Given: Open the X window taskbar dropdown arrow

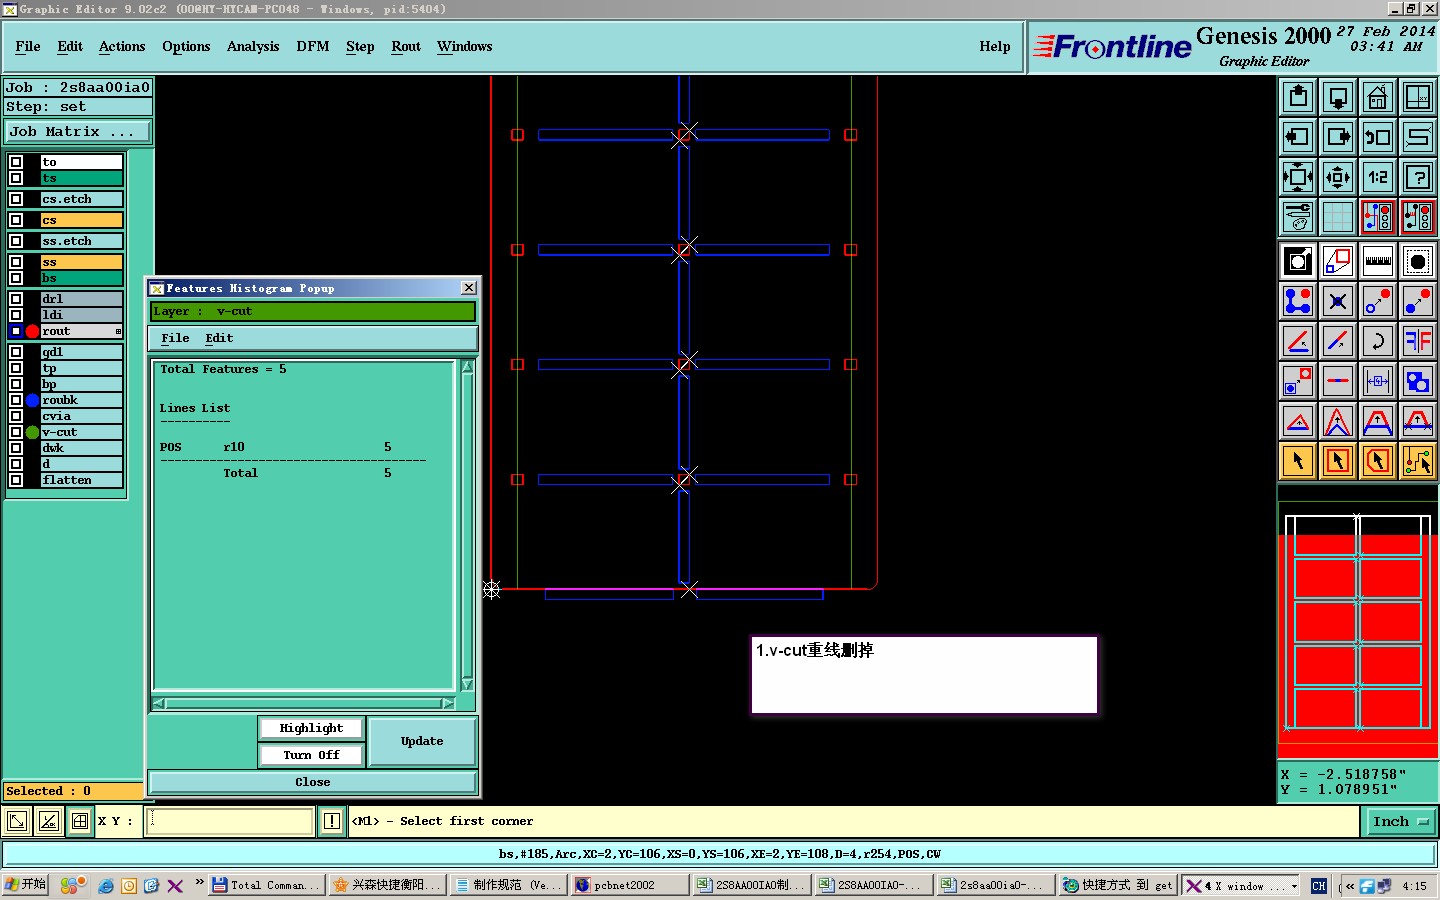Looking at the screenshot, I should point(1294,886).
